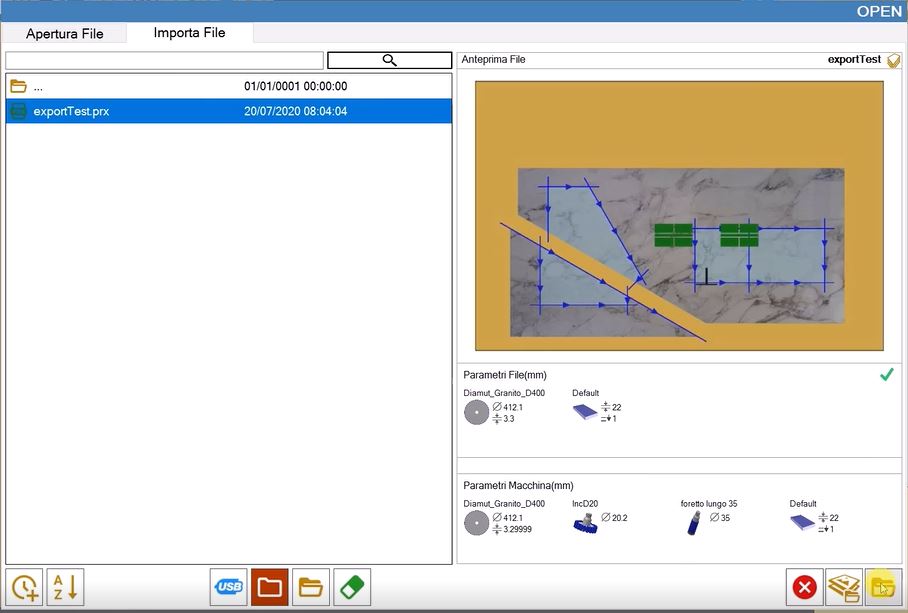Click the saw blade icon under Parametri File
908x613 pixels.
pos(476,413)
